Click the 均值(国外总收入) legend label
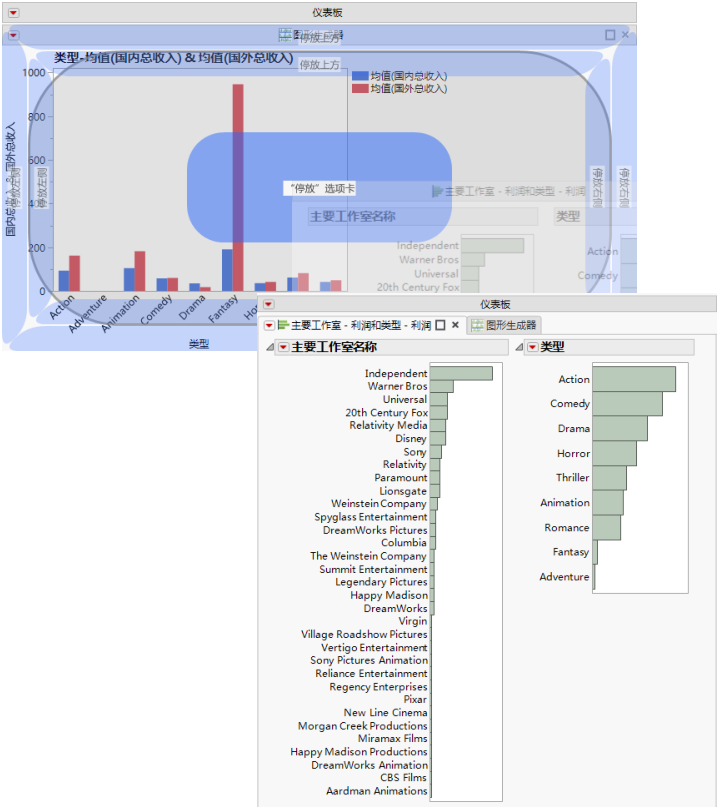The image size is (719, 809). (x=408, y=89)
